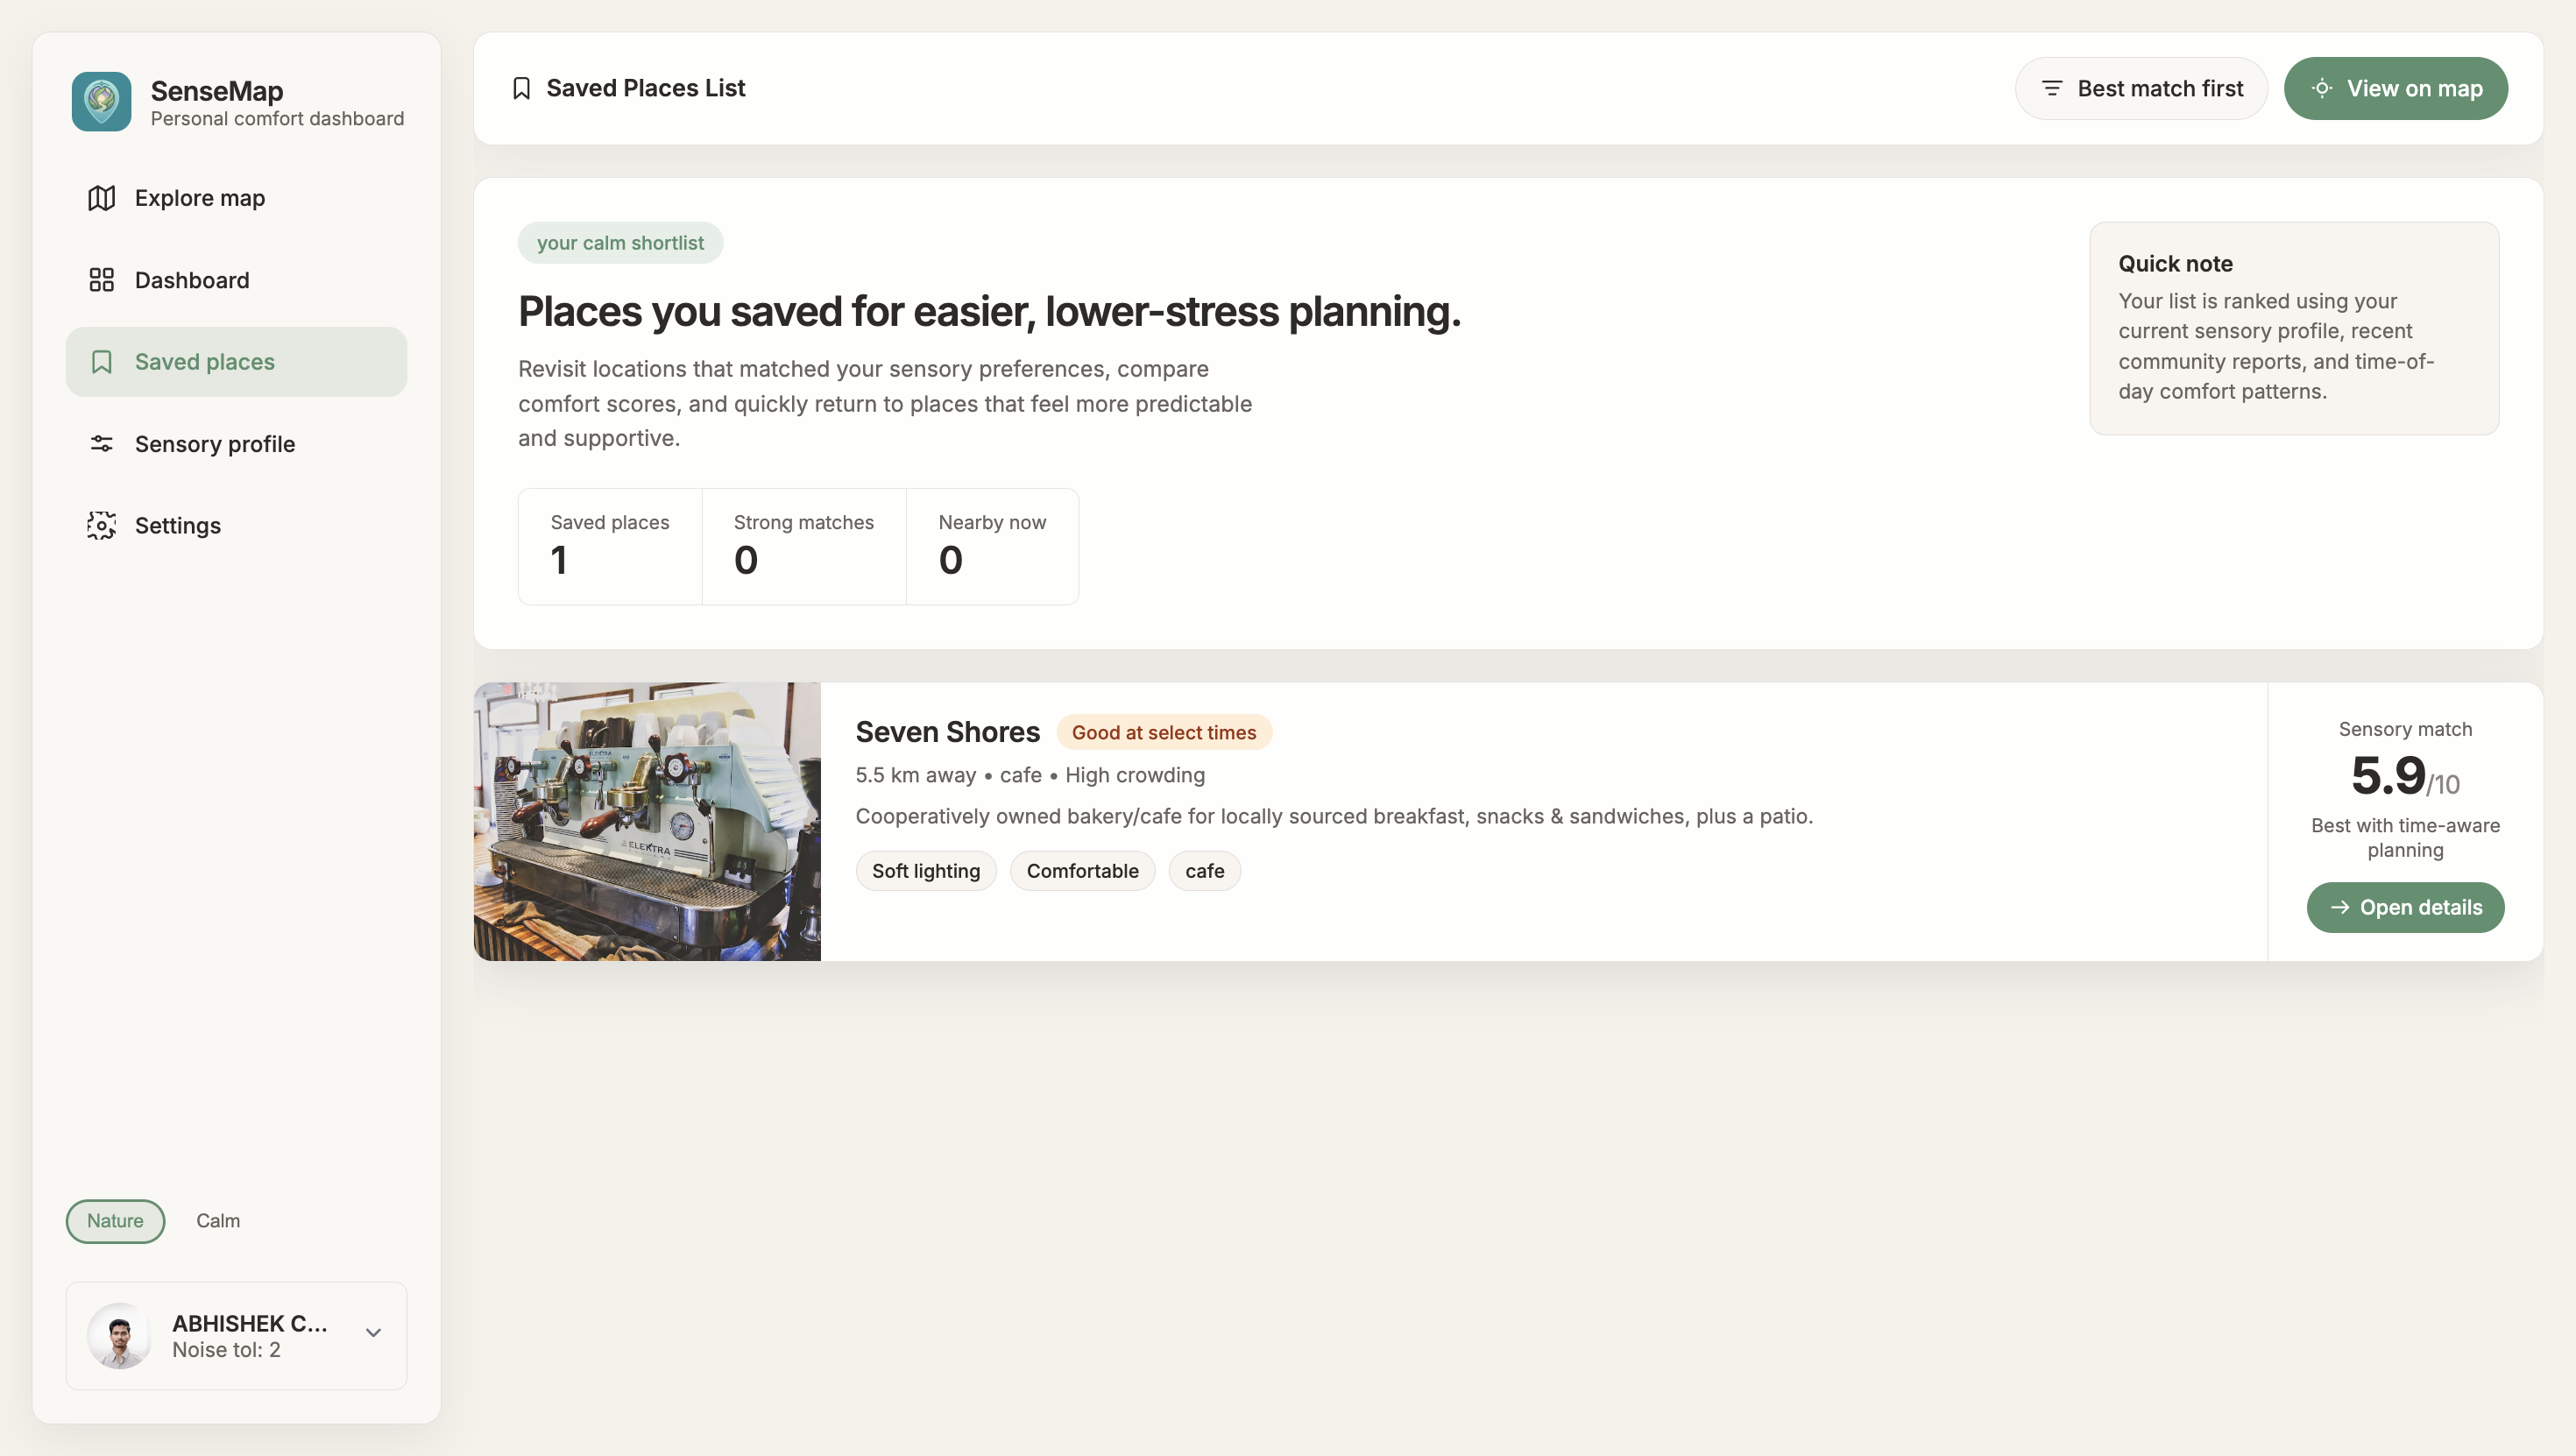
Task: Click the Dashboard grid icon
Action: click(x=101, y=280)
